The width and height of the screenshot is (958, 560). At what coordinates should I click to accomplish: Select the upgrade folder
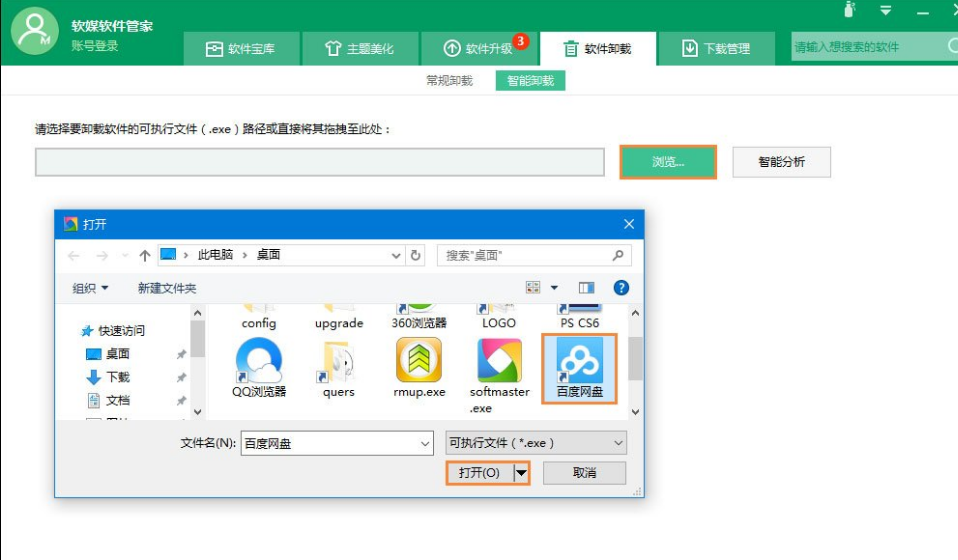pos(339,317)
